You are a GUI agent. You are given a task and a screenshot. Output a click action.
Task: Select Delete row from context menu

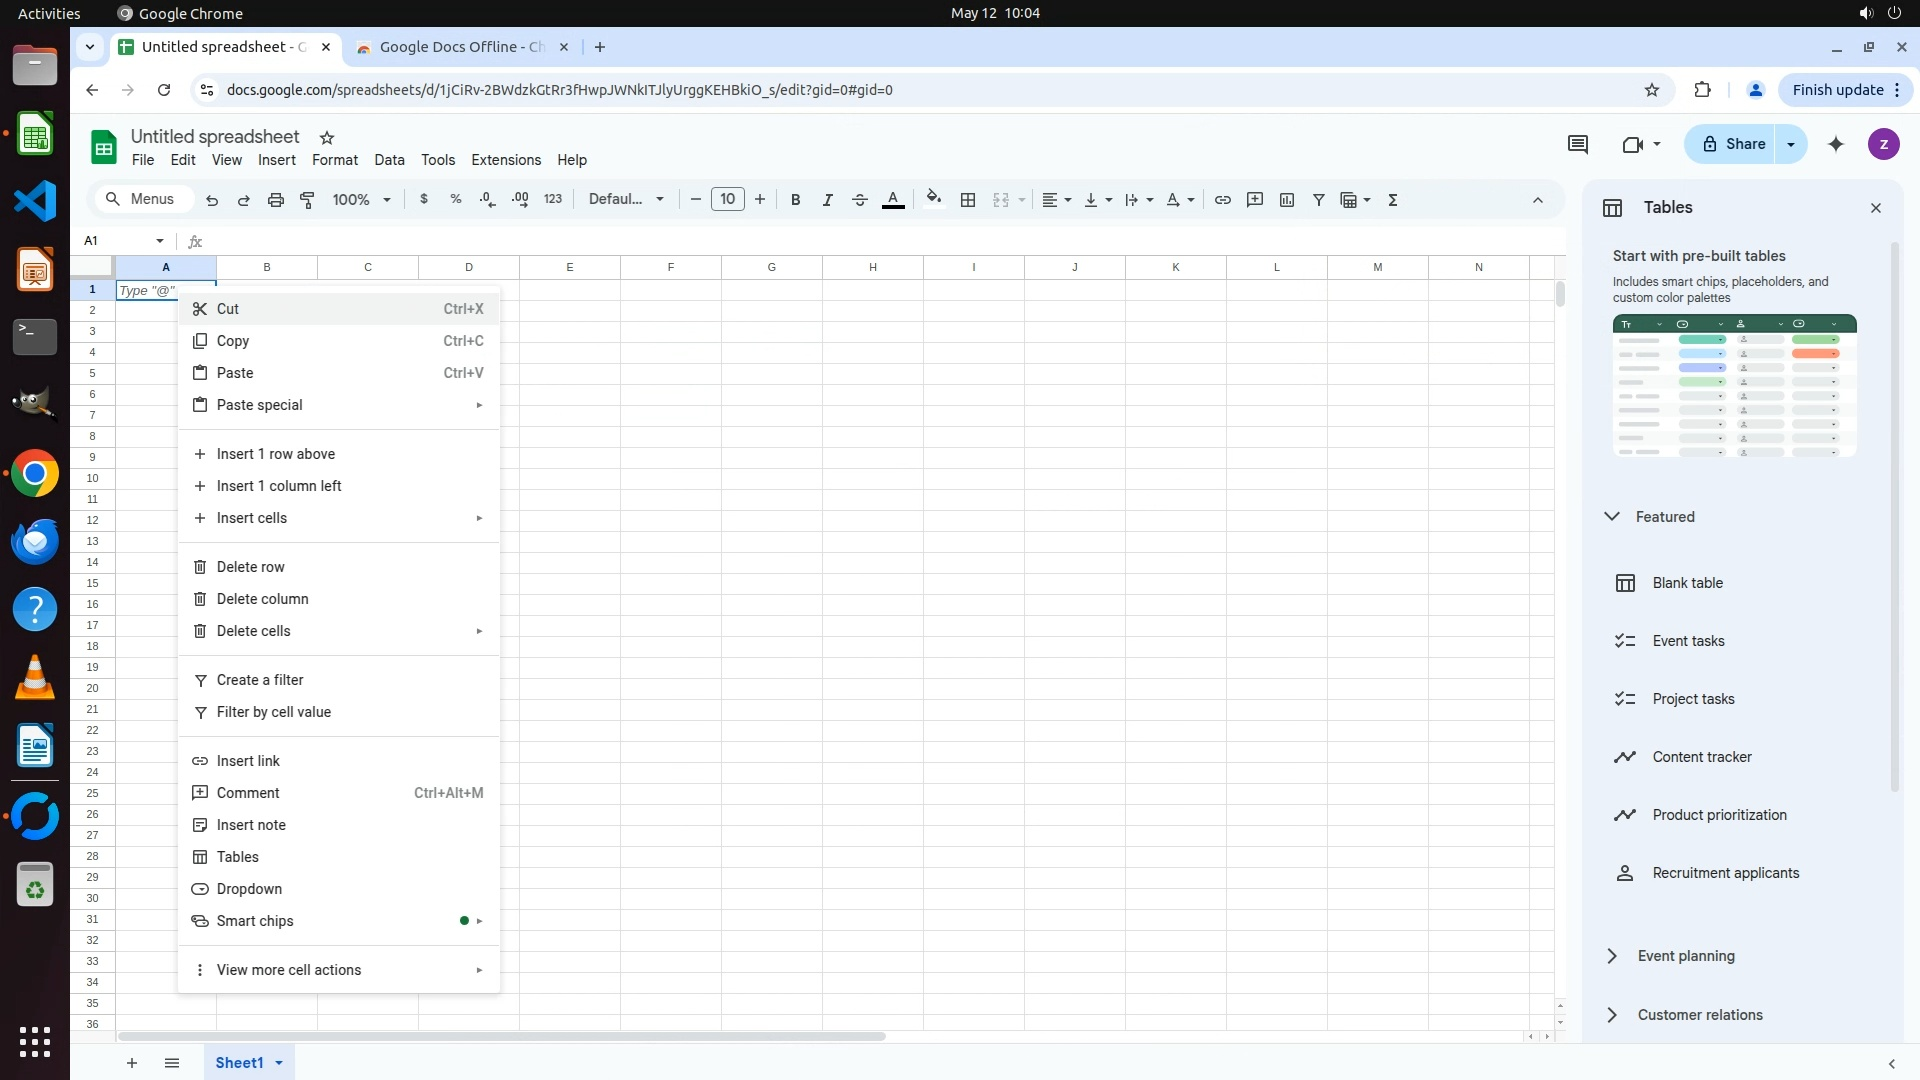251,567
